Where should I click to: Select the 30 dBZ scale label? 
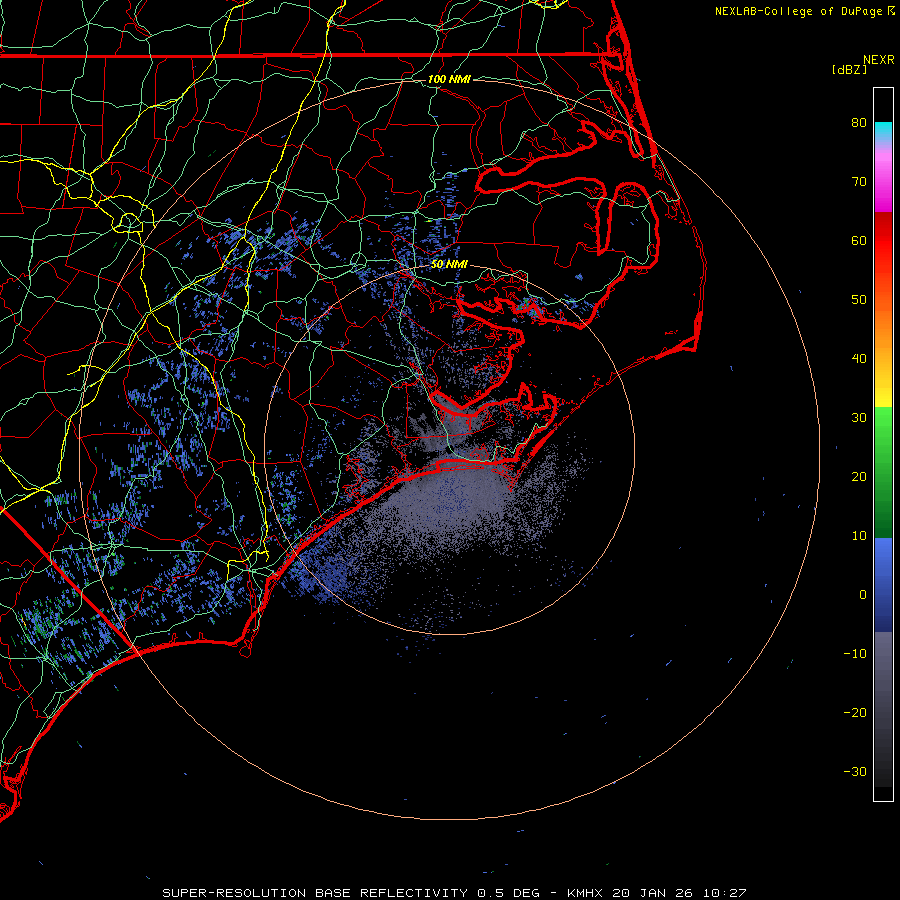point(859,418)
